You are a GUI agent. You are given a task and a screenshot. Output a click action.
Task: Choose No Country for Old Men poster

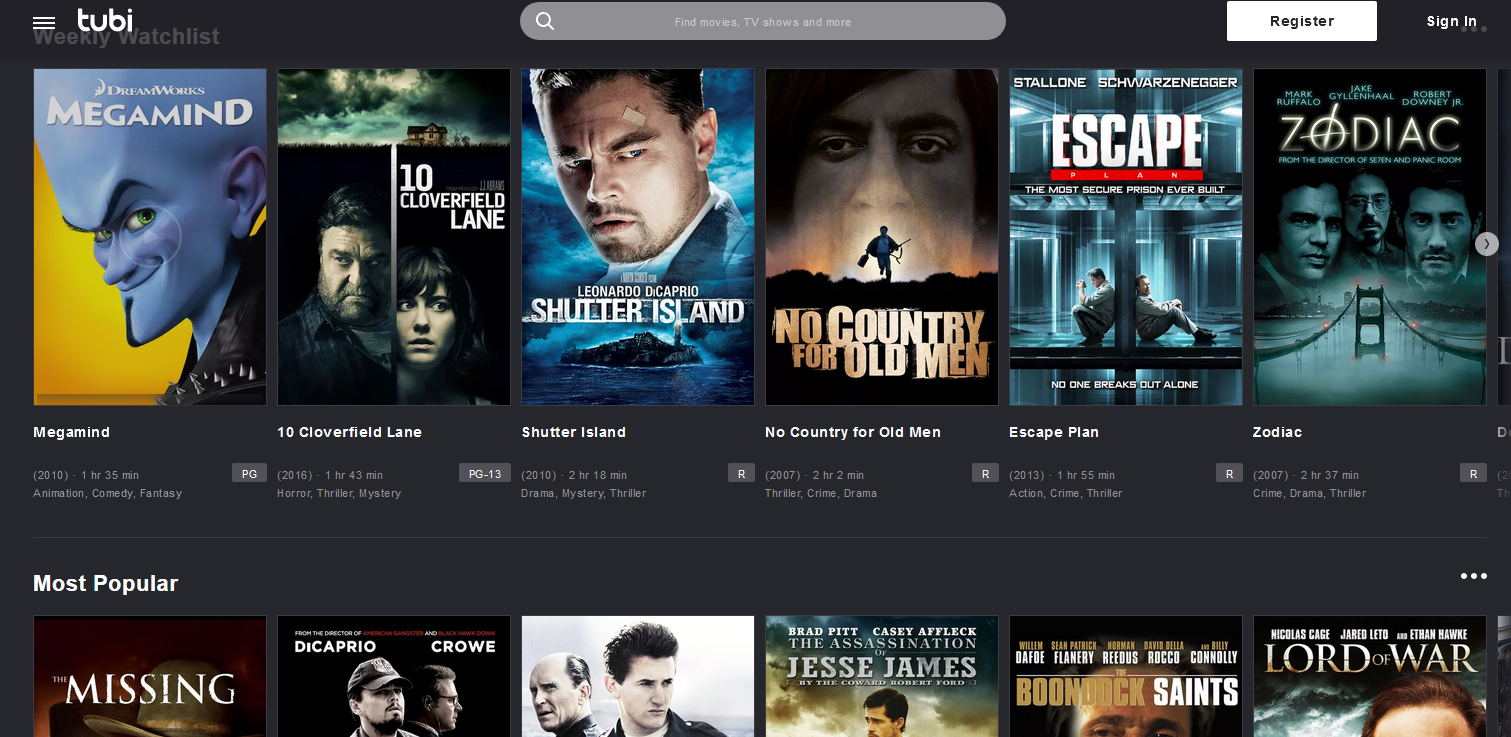(882, 237)
